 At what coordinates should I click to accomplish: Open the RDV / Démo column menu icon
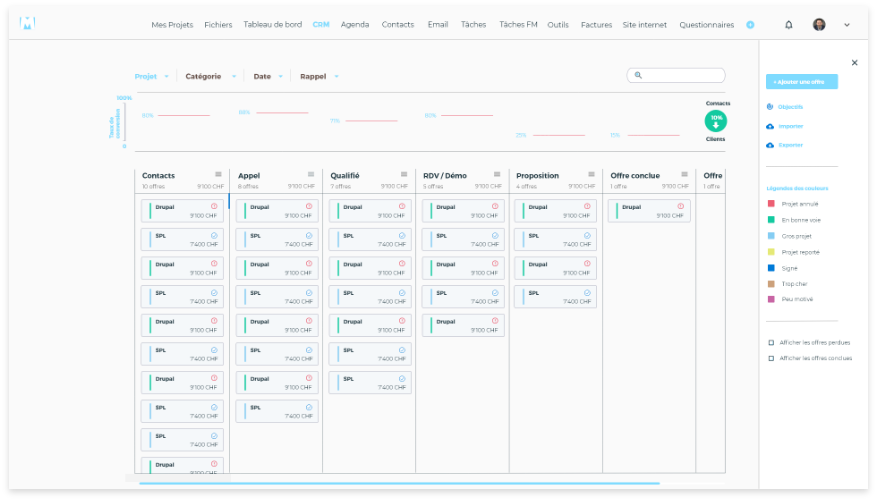click(497, 174)
